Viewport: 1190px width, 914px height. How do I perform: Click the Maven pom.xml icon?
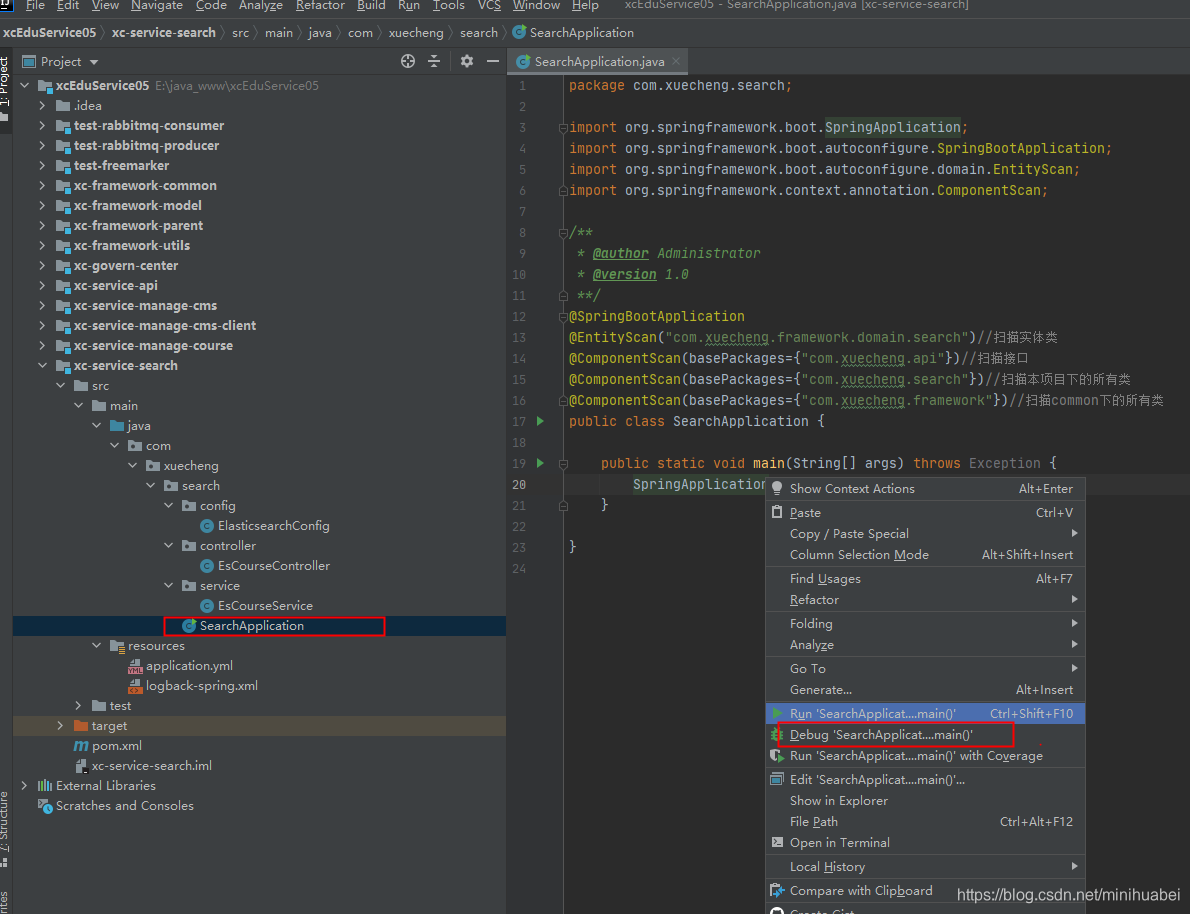80,745
